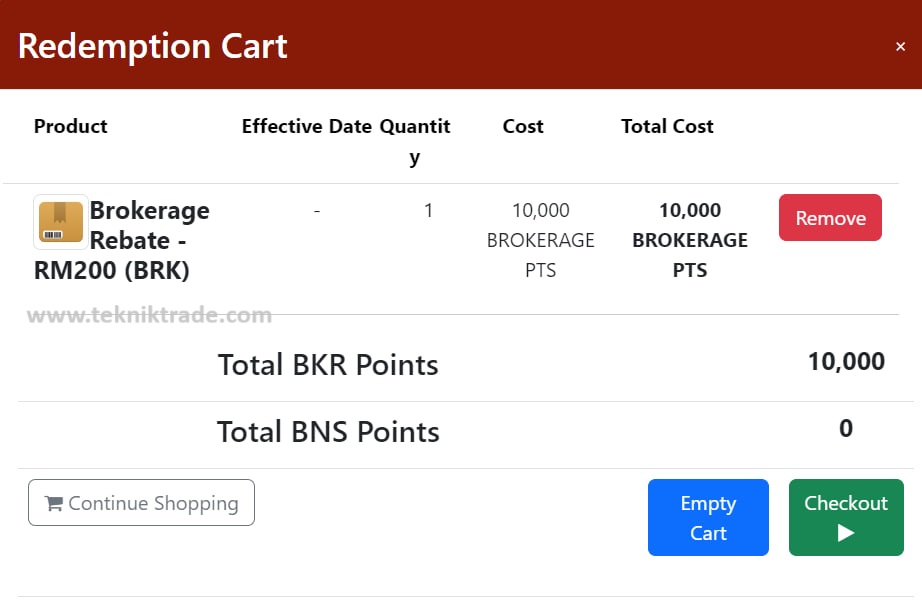The image size is (922, 615).
Task: Click the Total Cost column header
Action: coord(667,126)
